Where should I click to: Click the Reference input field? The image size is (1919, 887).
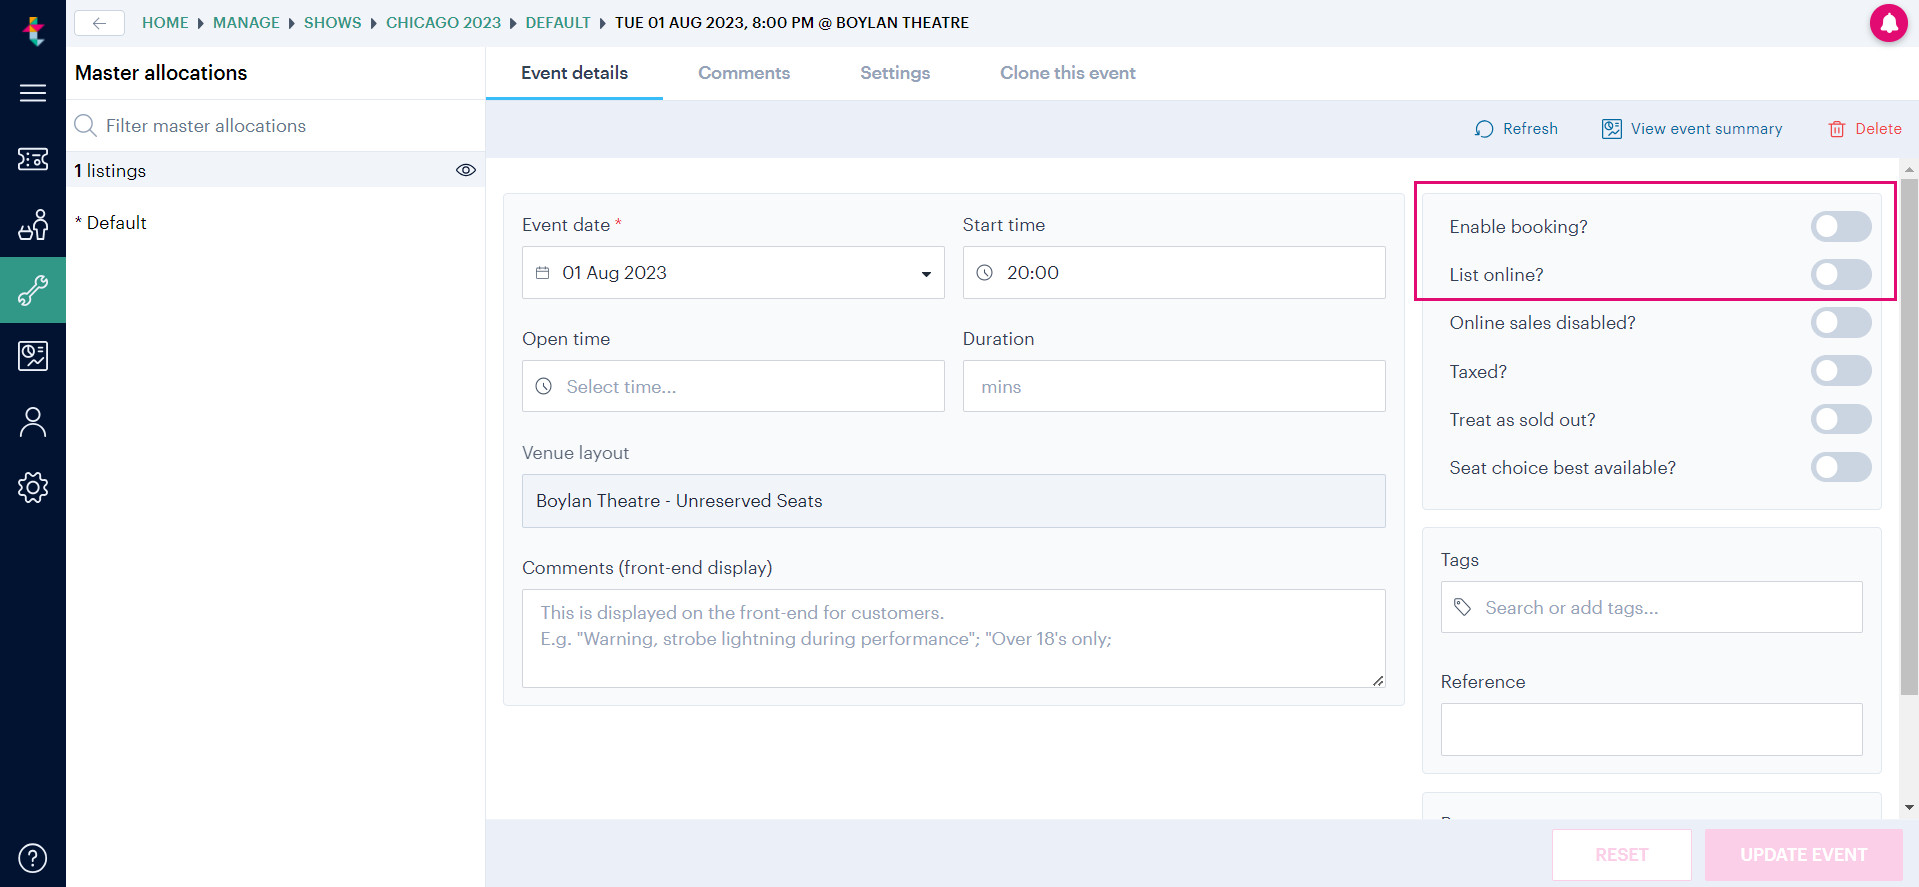tap(1651, 729)
